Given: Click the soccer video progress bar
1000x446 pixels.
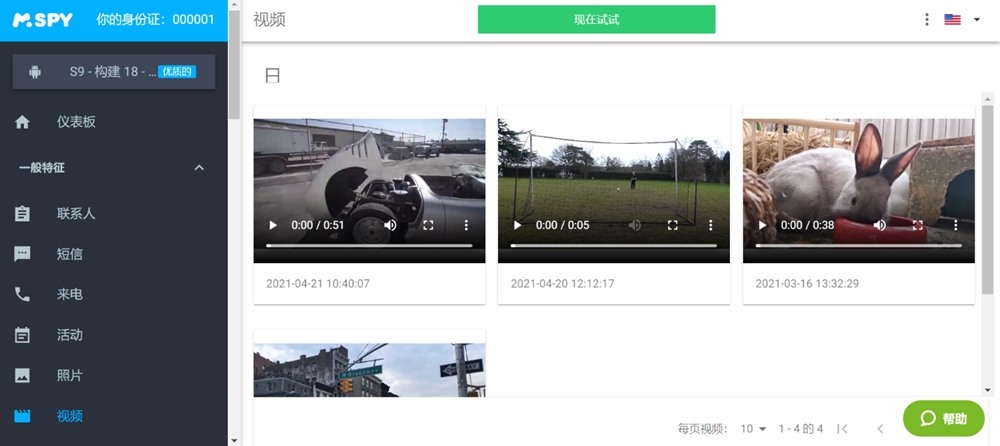Looking at the screenshot, I should (614, 246).
